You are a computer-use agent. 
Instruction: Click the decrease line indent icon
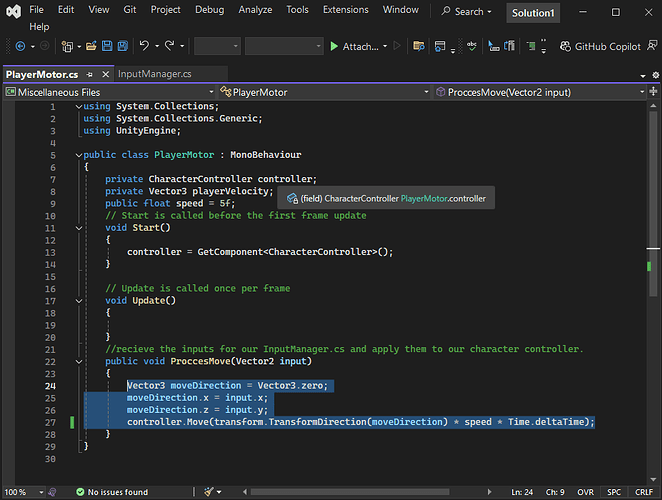pos(494,46)
